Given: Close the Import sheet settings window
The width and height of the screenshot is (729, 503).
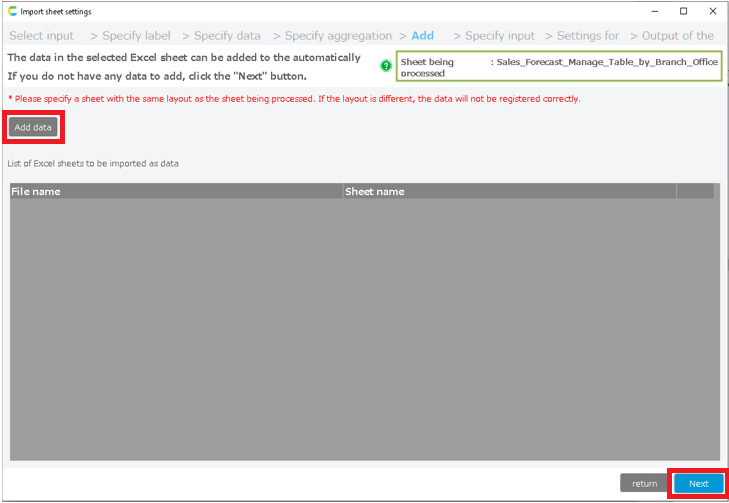Looking at the screenshot, I should click(x=712, y=11).
